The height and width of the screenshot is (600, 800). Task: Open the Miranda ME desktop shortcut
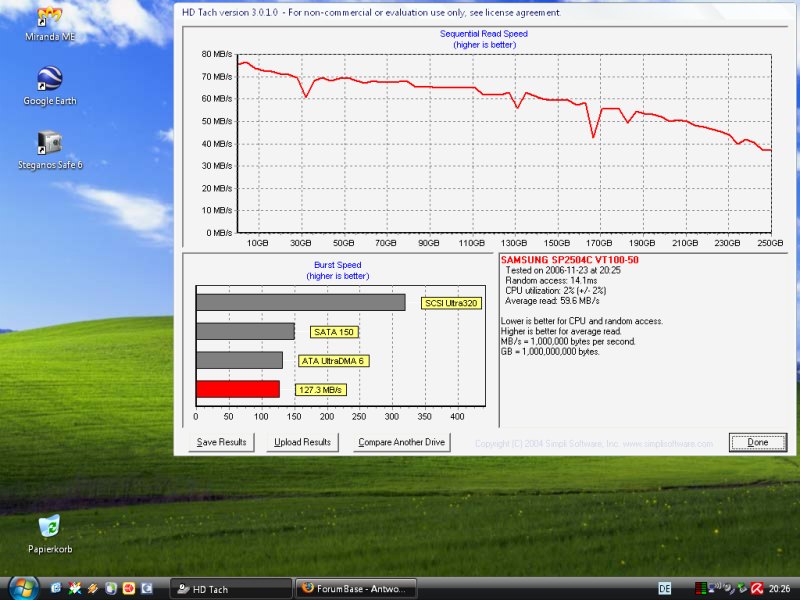pos(49,23)
